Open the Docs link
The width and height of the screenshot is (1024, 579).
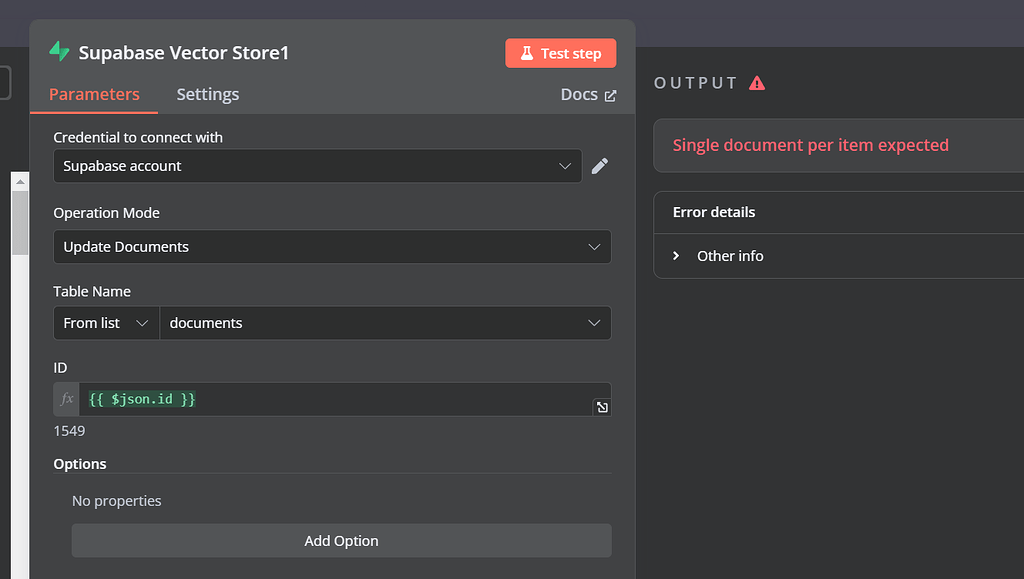click(x=578, y=94)
